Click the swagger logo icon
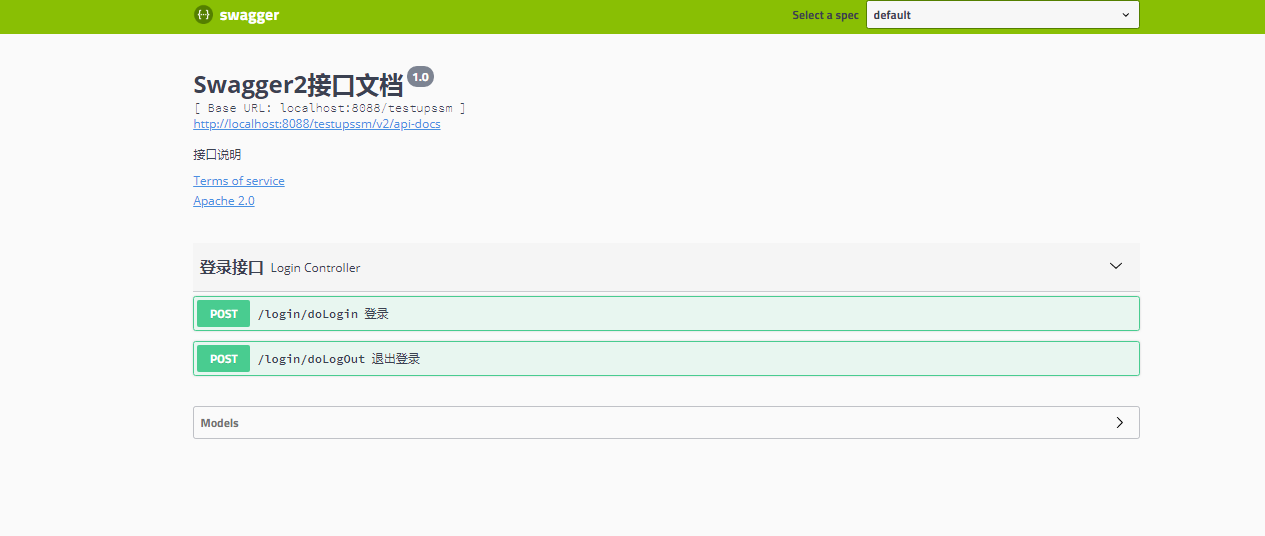Screen dimensions: 1265x536 (203, 15)
